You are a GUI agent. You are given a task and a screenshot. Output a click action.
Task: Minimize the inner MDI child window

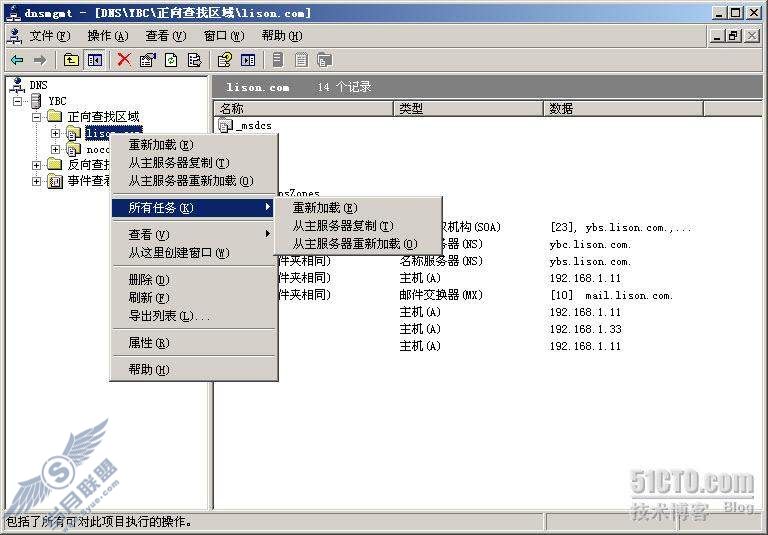(718, 36)
